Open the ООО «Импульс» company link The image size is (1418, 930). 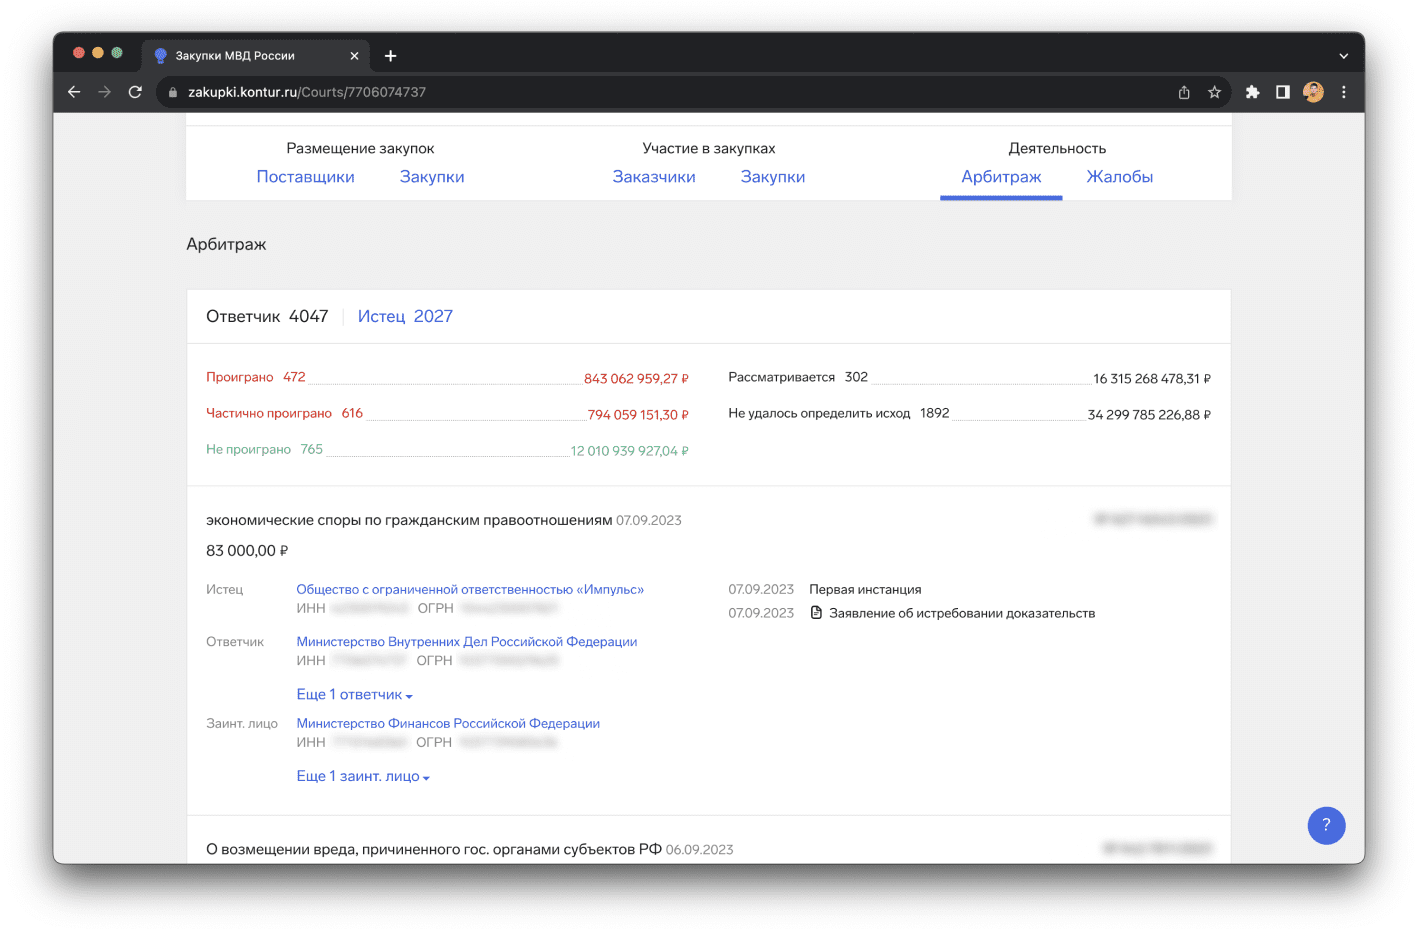coord(470,590)
